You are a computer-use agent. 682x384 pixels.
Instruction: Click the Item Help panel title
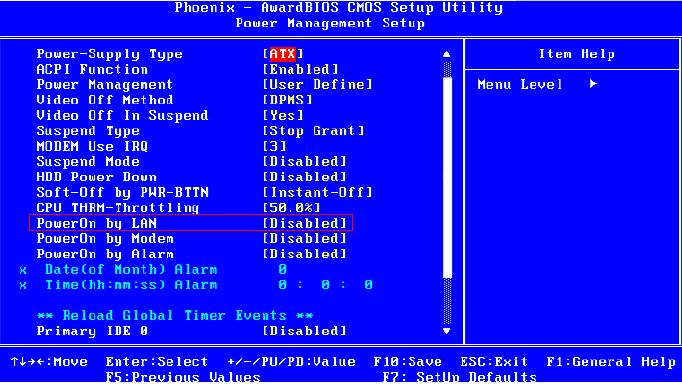coord(577,54)
